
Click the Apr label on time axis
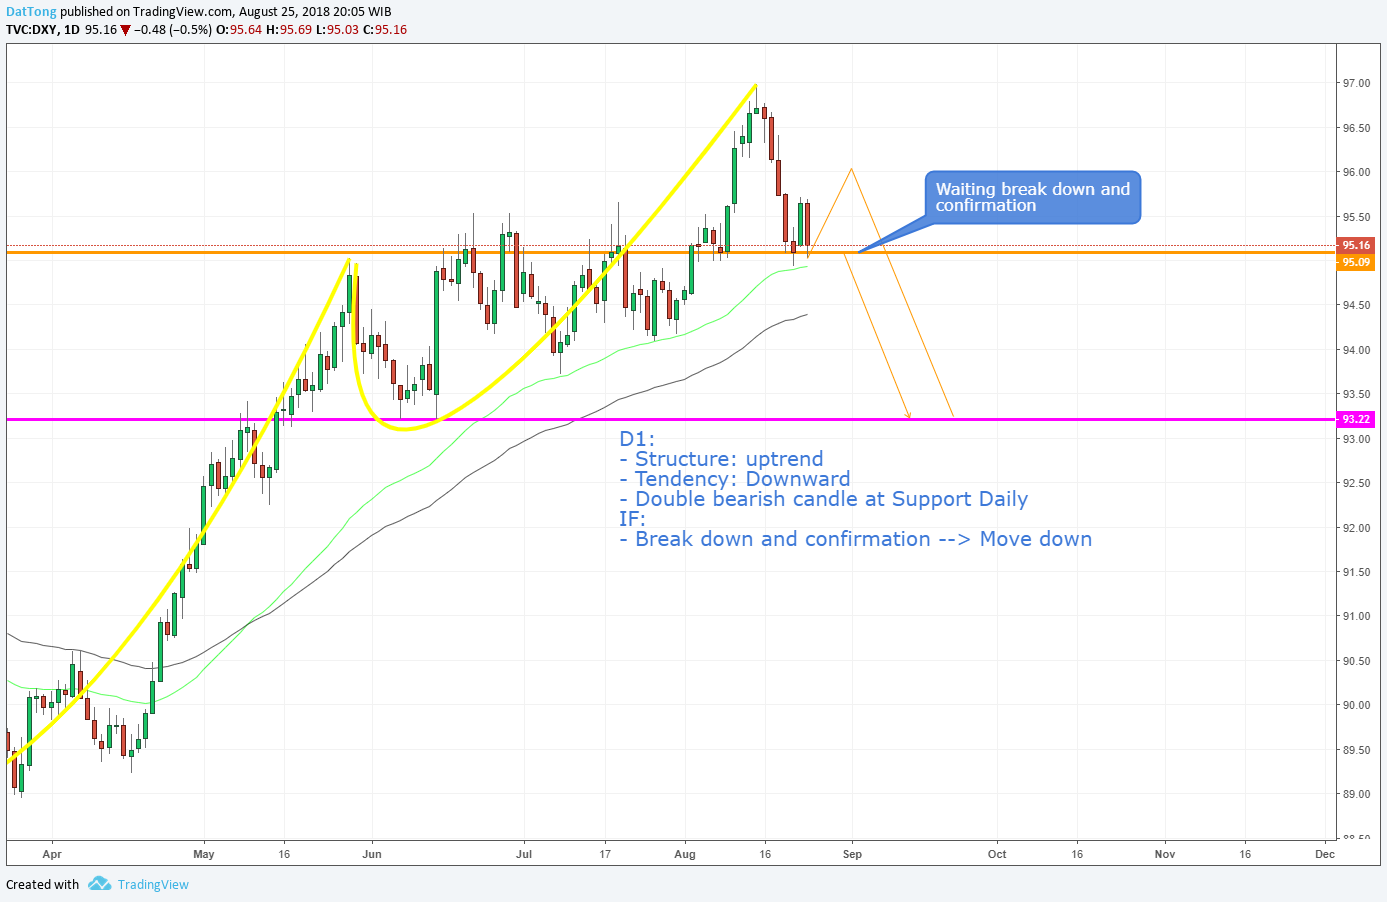pos(52,854)
